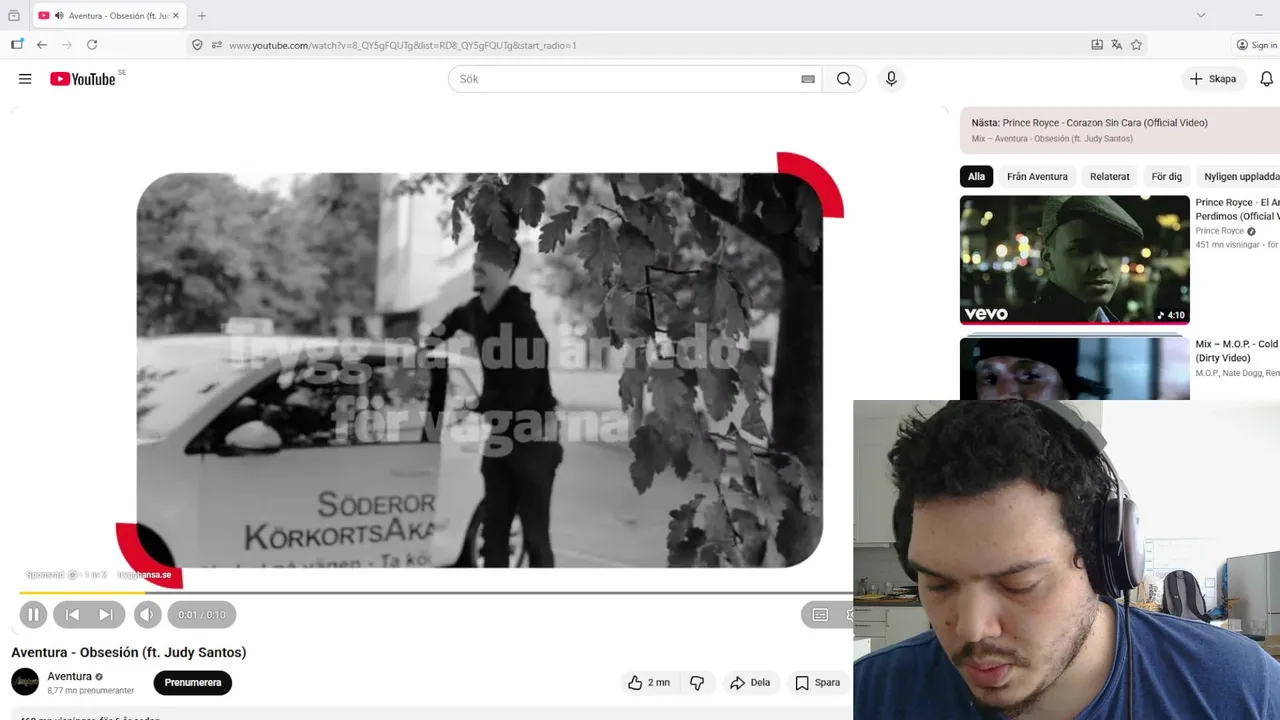Open the Aventura channel avatar
The image size is (1280, 720).
click(x=25, y=682)
